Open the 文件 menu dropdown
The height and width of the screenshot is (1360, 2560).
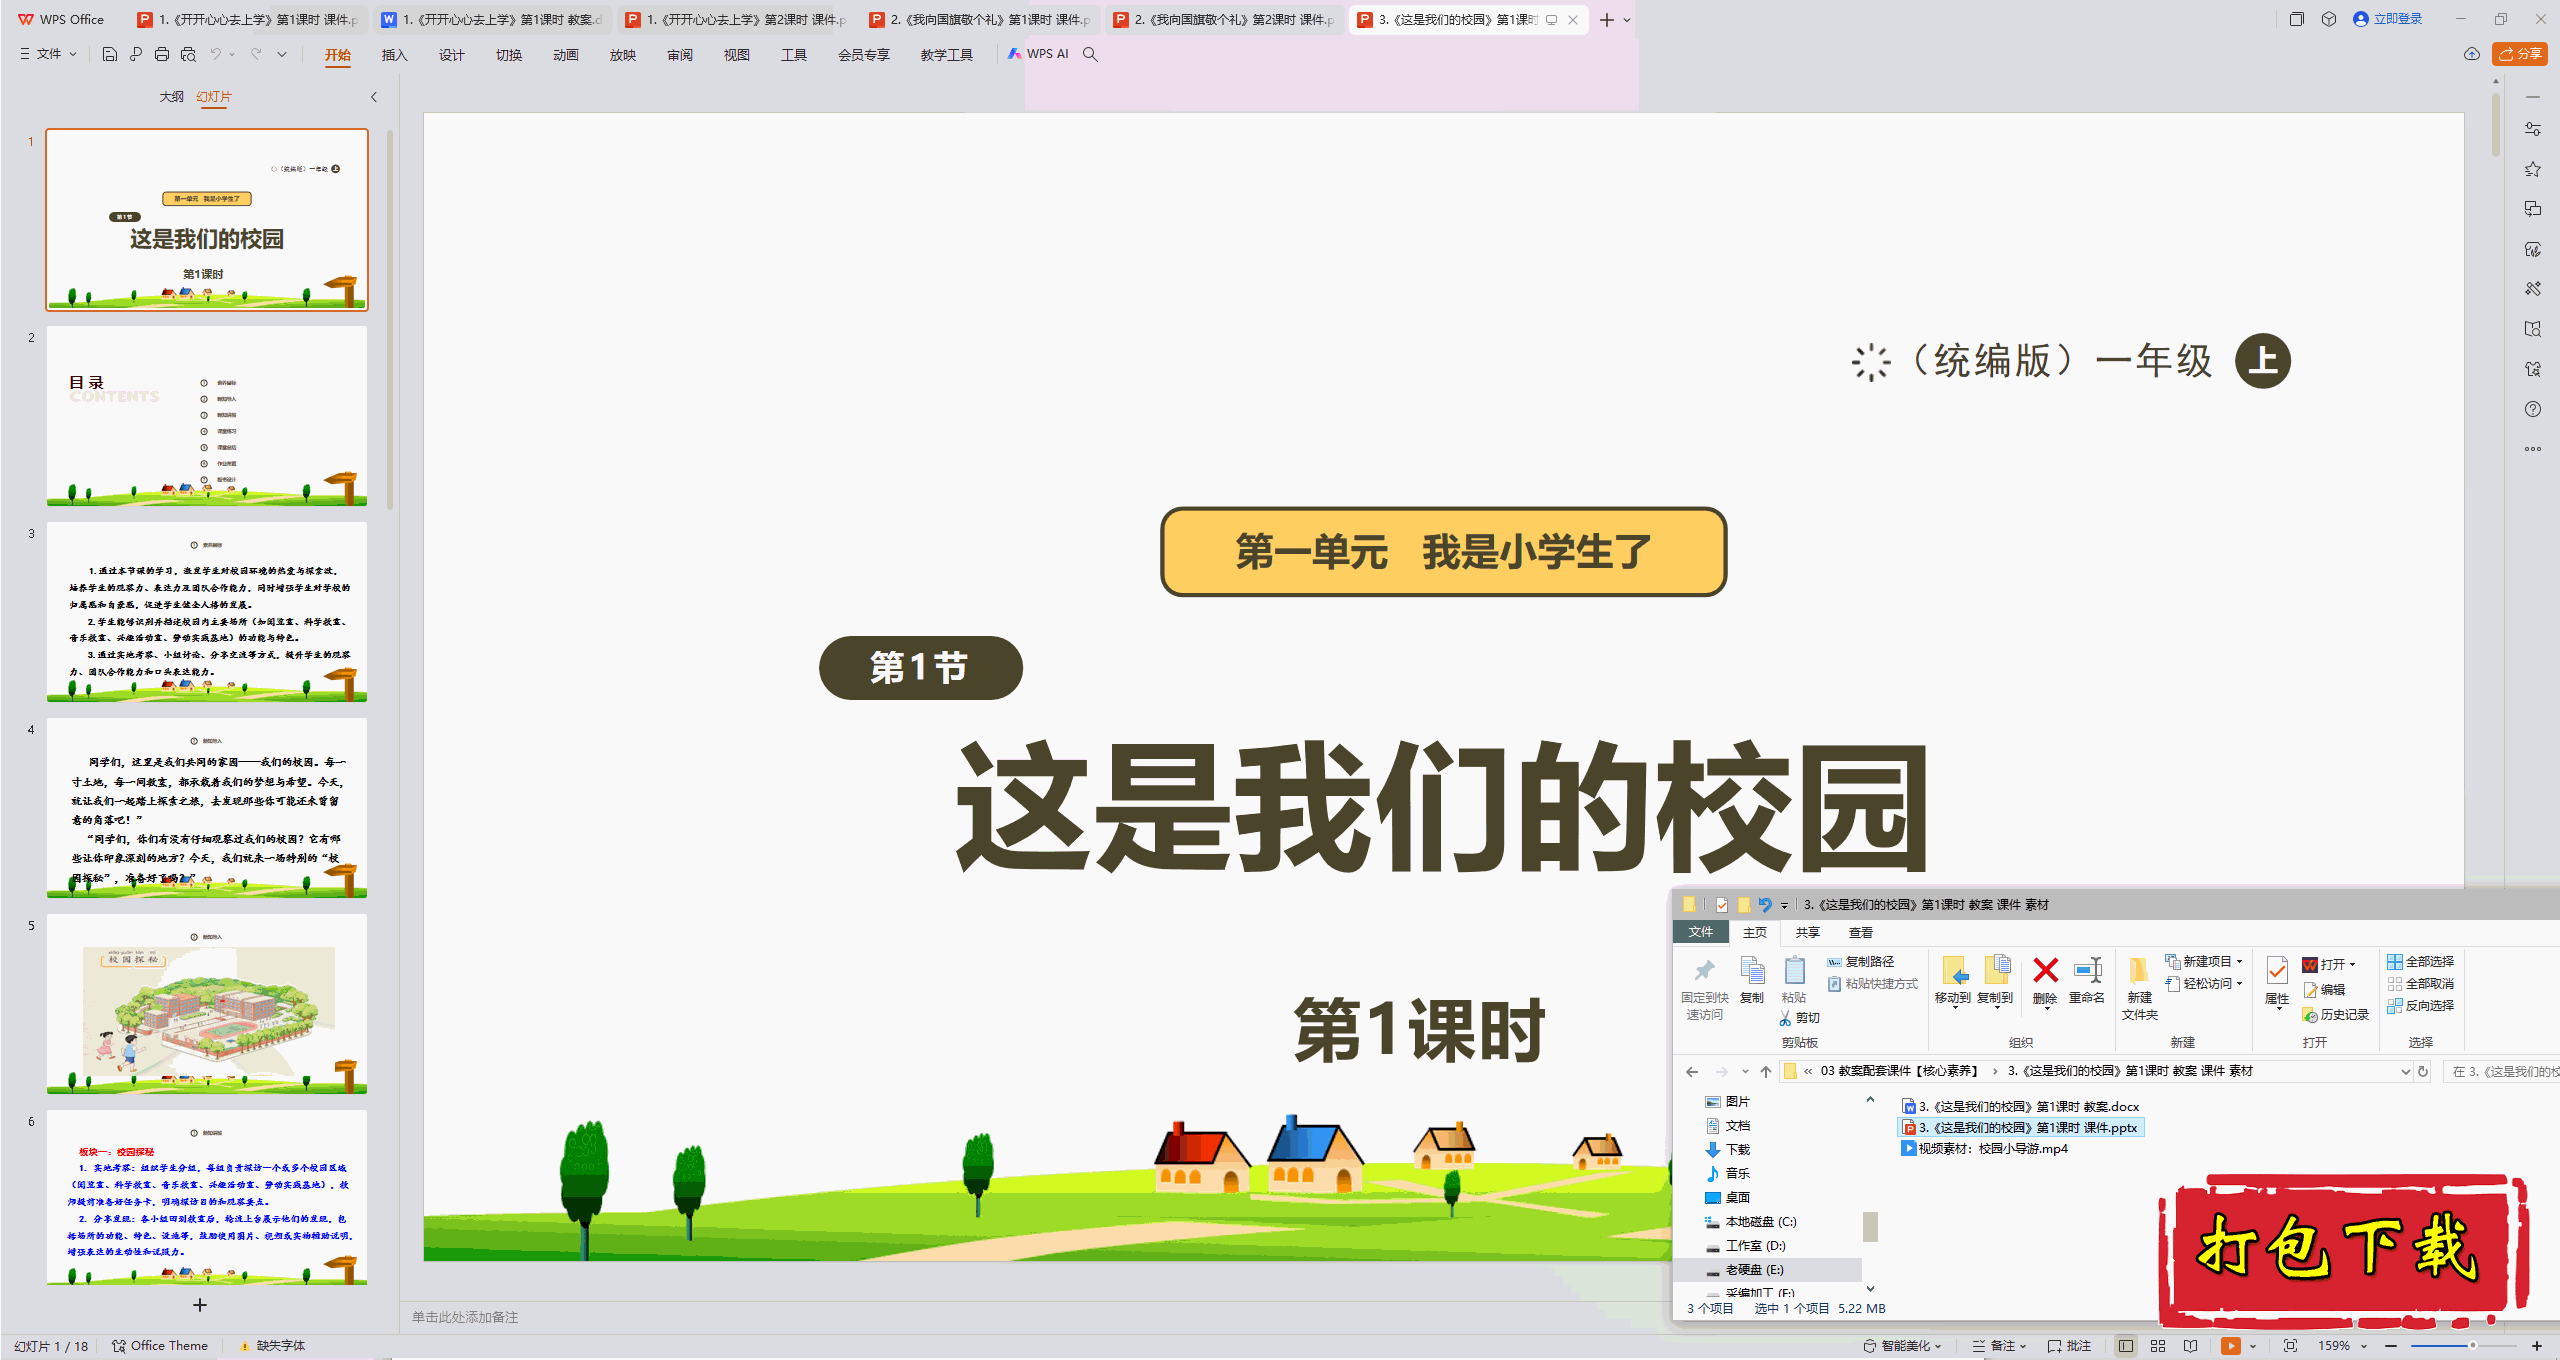(x=48, y=54)
